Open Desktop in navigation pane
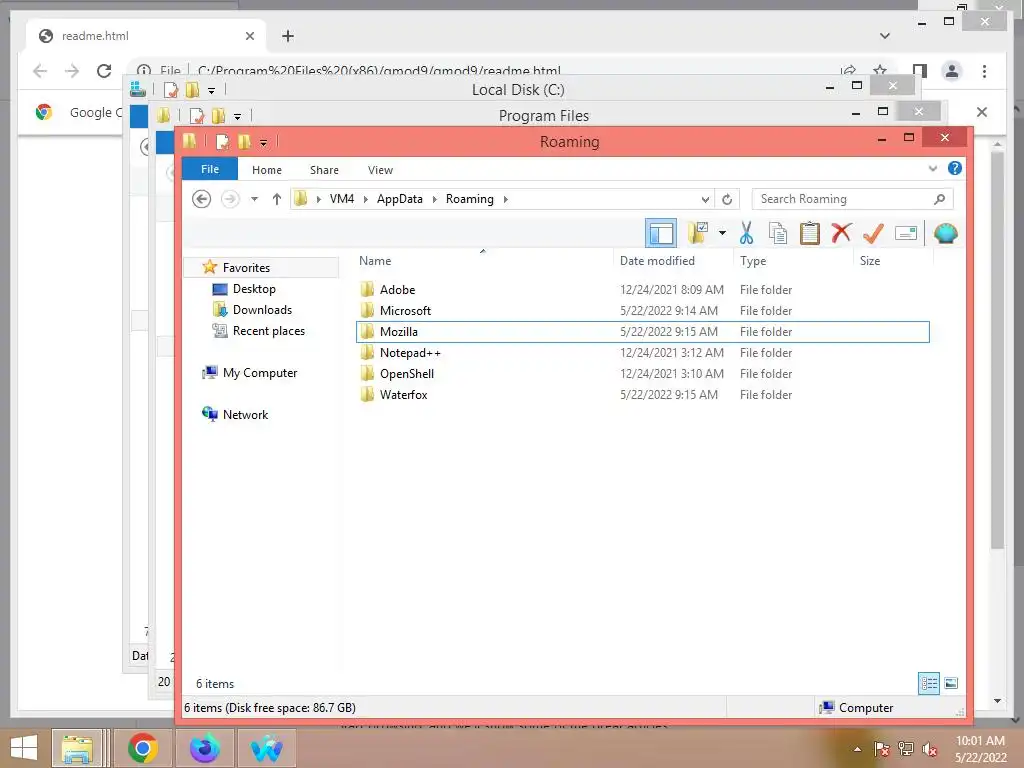This screenshot has width=1024, height=768. pos(254,289)
